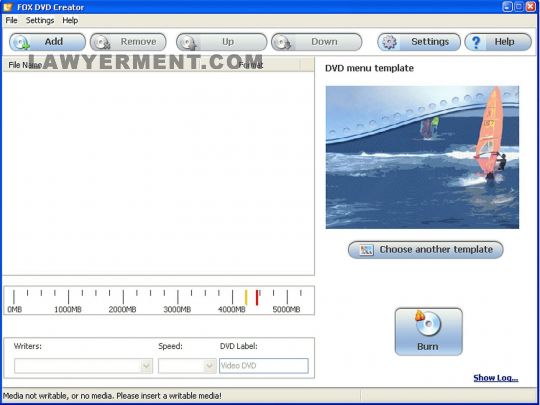
Task: Click Choose another template button
Action: point(426,250)
